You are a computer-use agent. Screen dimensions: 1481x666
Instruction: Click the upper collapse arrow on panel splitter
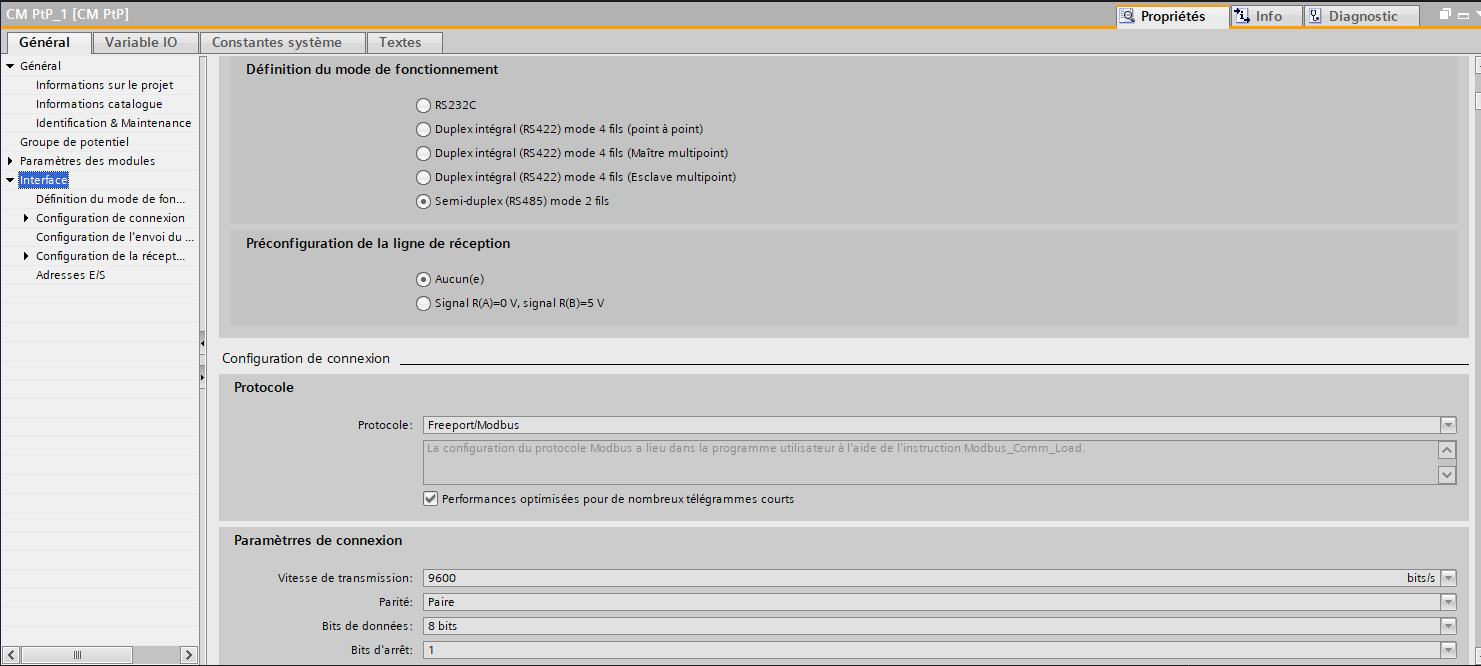click(201, 343)
